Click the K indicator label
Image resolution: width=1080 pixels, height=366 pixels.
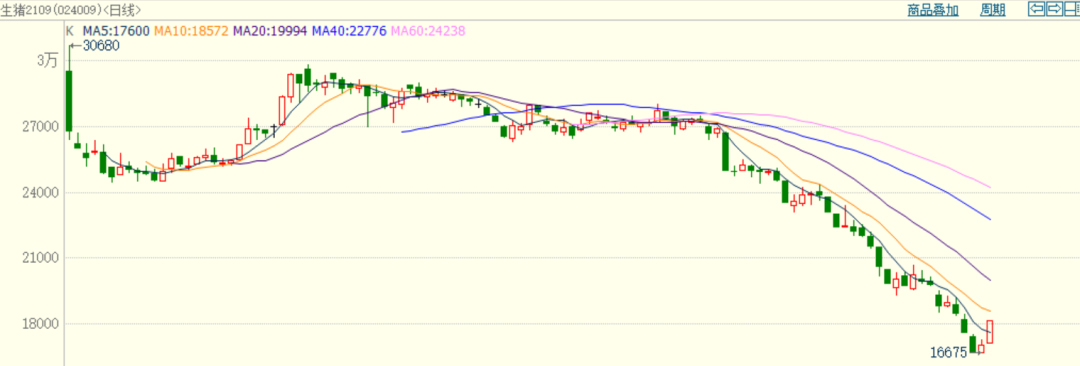point(69,30)
